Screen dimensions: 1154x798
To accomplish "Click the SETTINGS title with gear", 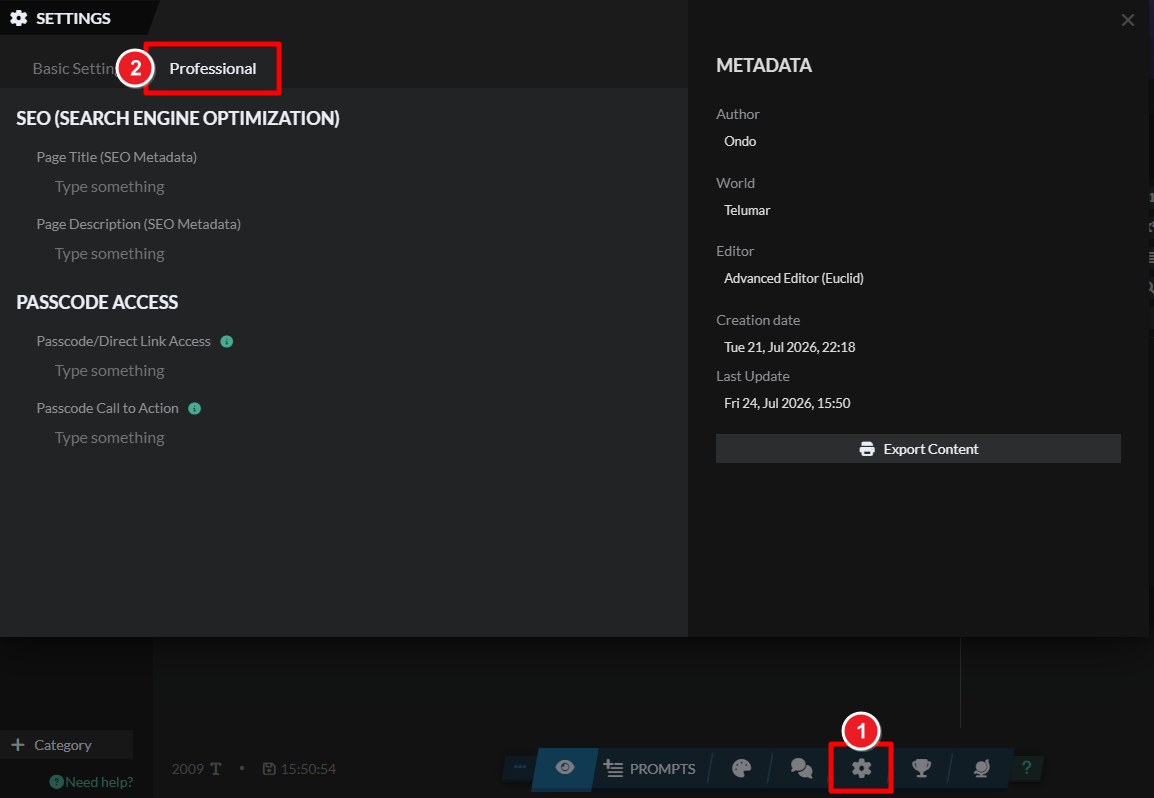I will point(60,18).
